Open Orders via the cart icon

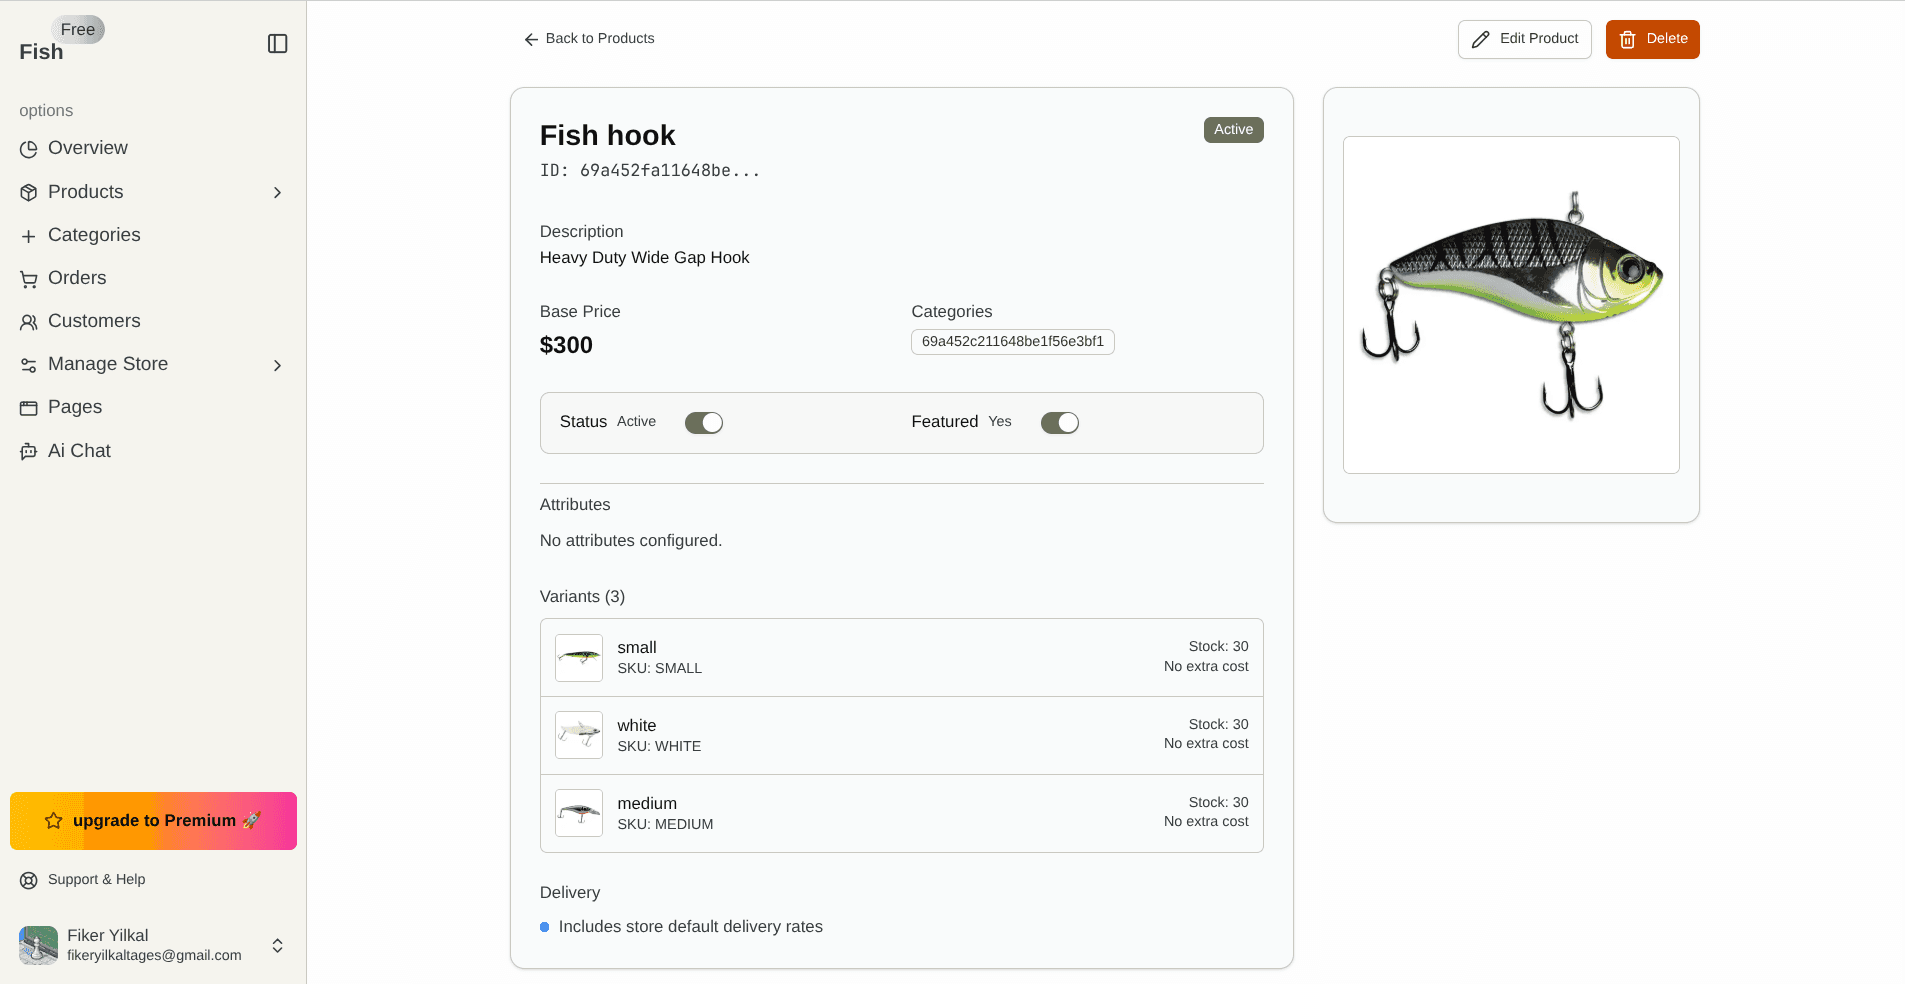pos(29,278)
